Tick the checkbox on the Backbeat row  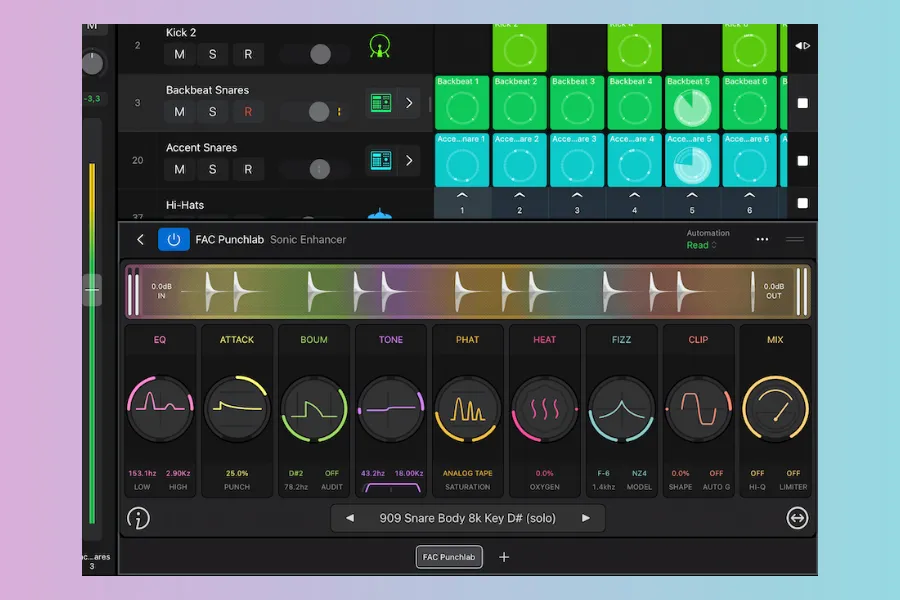click(802, 103)
